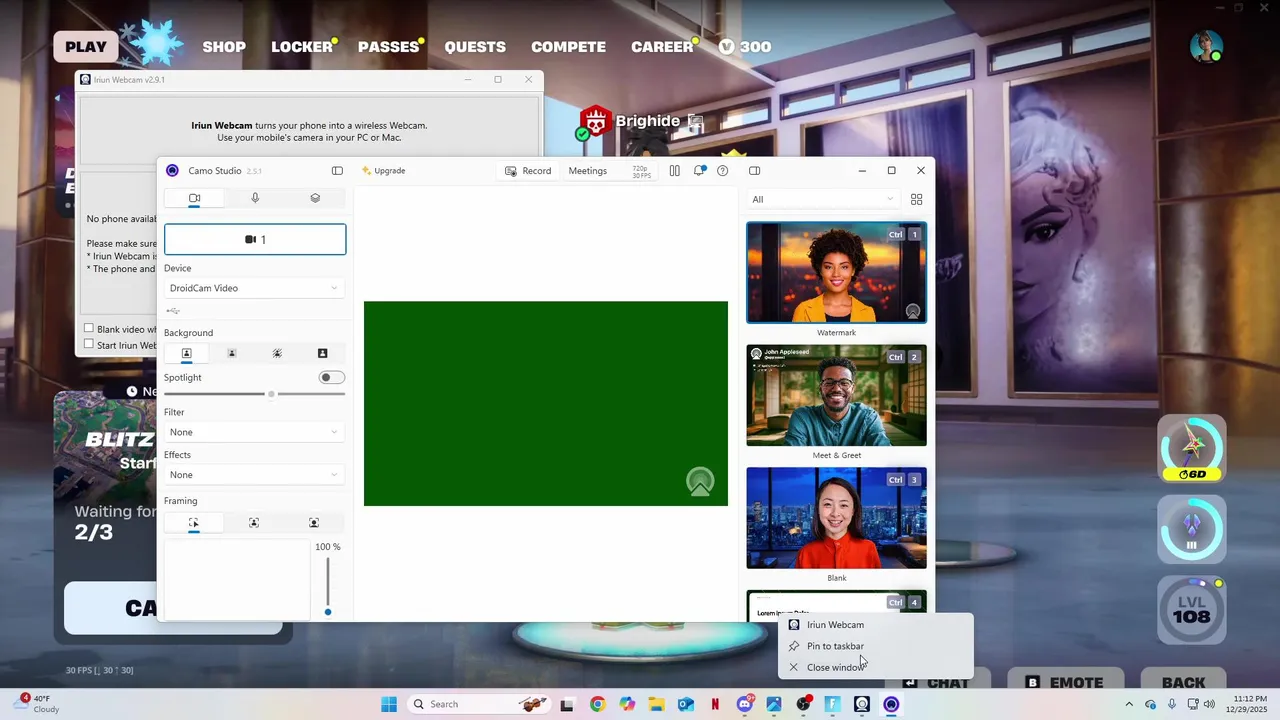Tick Blank video checkbox in Iriun Webcam
This screenshot has width=1280, height=720.
89,329
